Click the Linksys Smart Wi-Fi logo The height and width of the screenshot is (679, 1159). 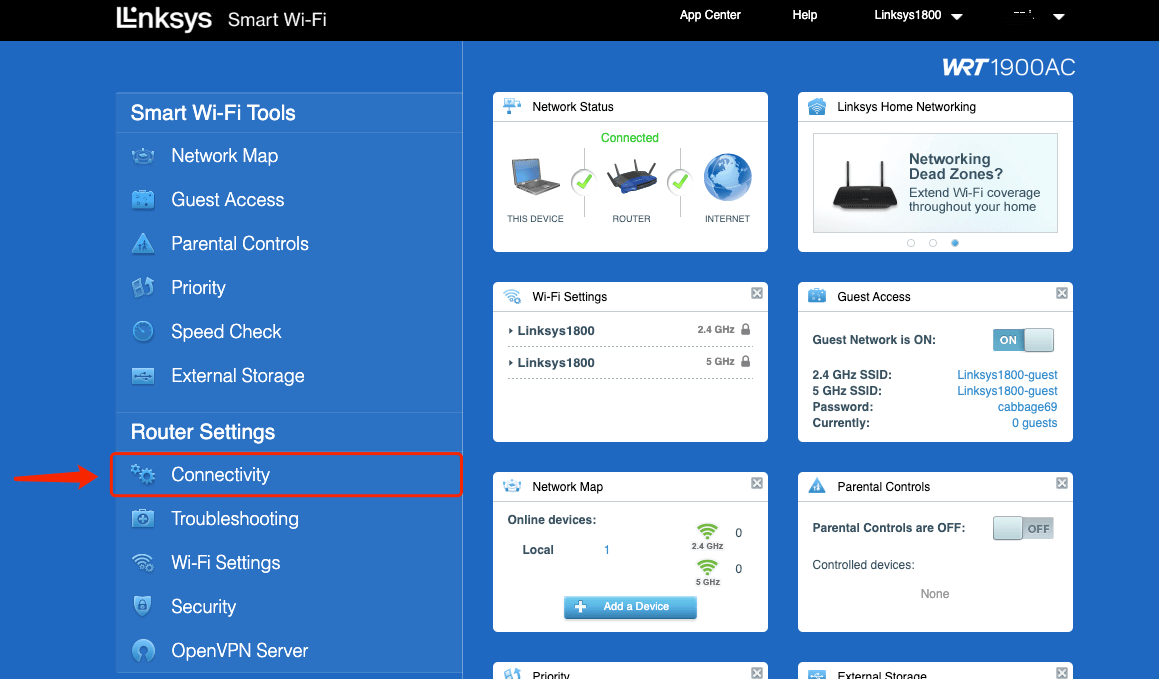coord(221,19)
